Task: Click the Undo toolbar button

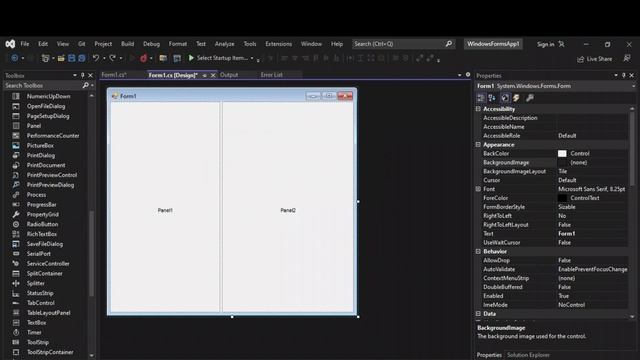Action: (96, 58)
